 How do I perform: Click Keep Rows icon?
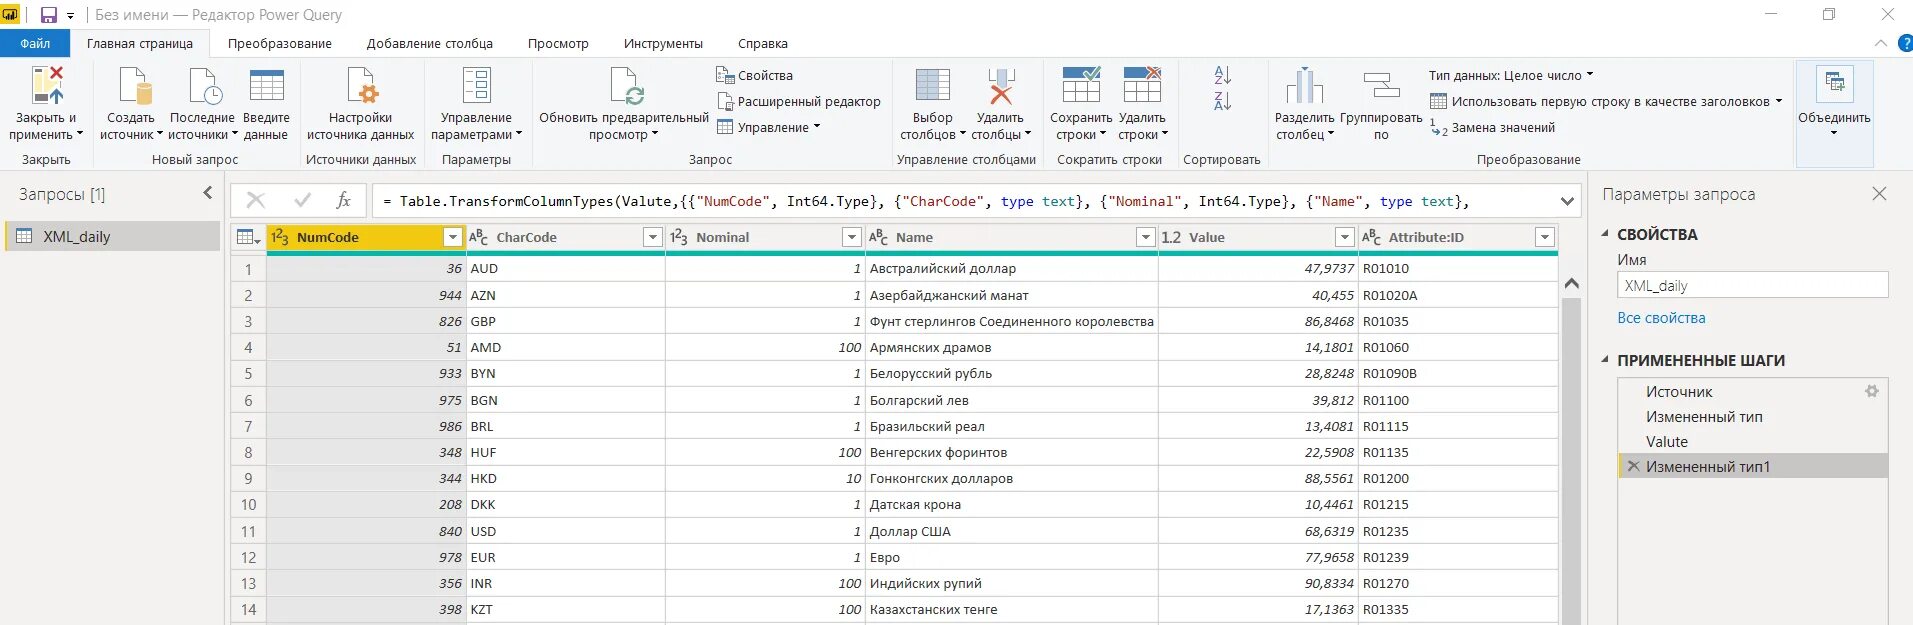click(x=1081, y=86)
